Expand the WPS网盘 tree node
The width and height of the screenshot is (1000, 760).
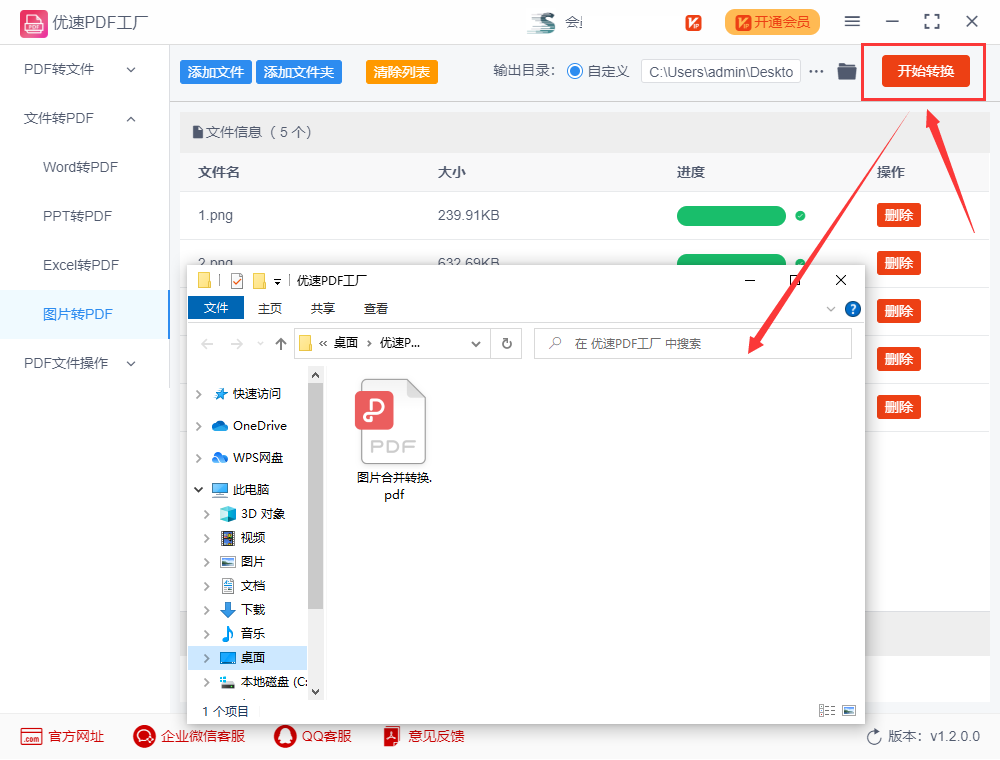coord(199,458)
